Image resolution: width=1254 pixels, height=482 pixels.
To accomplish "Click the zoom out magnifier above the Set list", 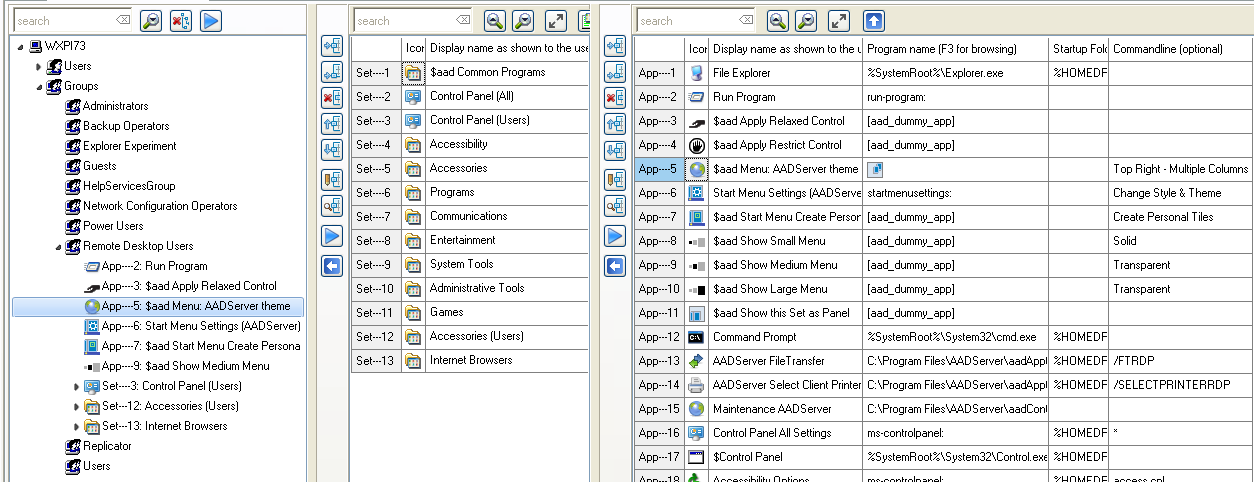I will 523,20.
